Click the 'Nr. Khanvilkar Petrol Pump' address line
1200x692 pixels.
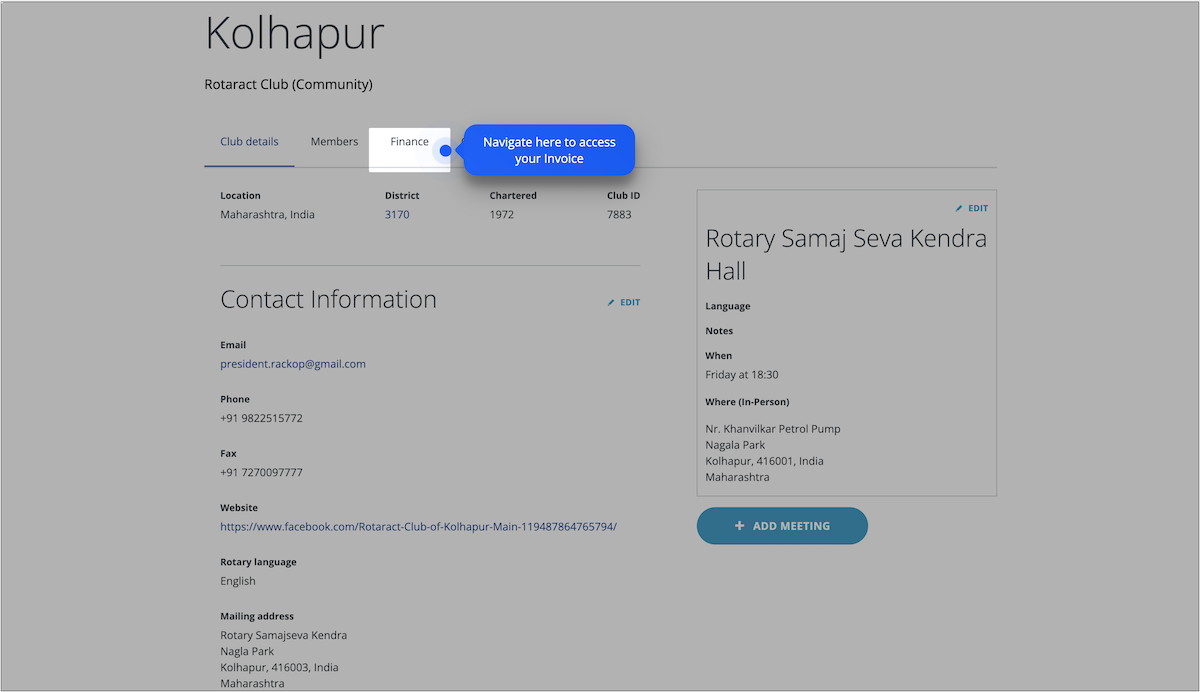click(772, 429)
